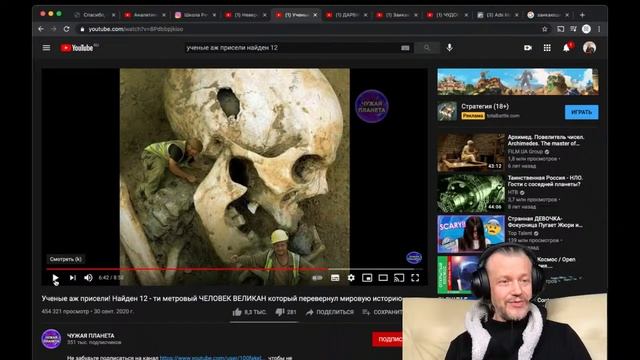The width and height of the screenshot is (640, 360).
Task: Open the YouTube apps grid
Action: coord(547,48)
